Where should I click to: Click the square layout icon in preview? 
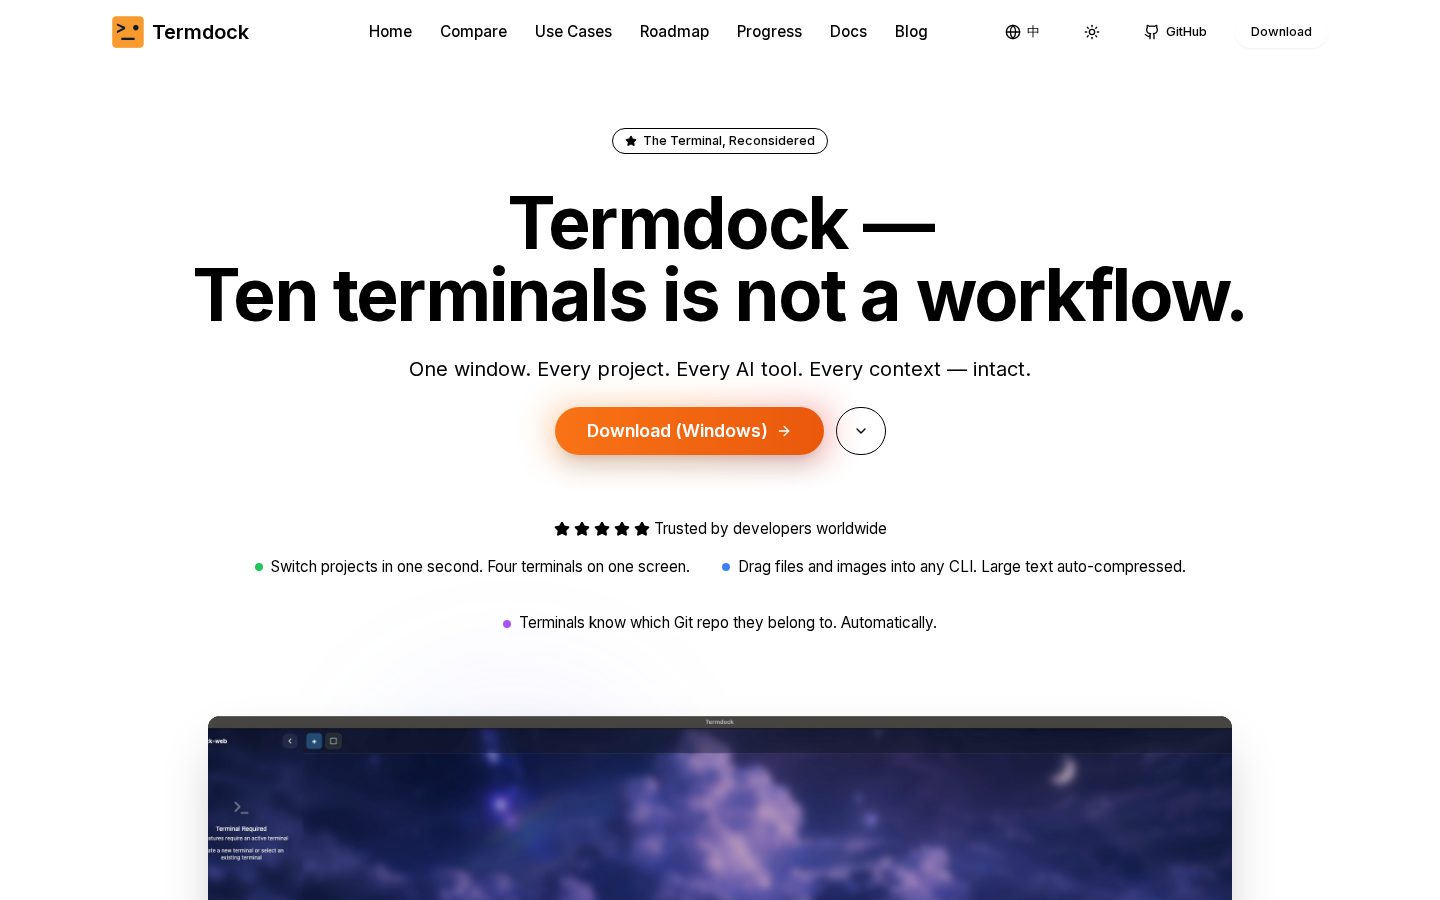[x=334, y=741]
